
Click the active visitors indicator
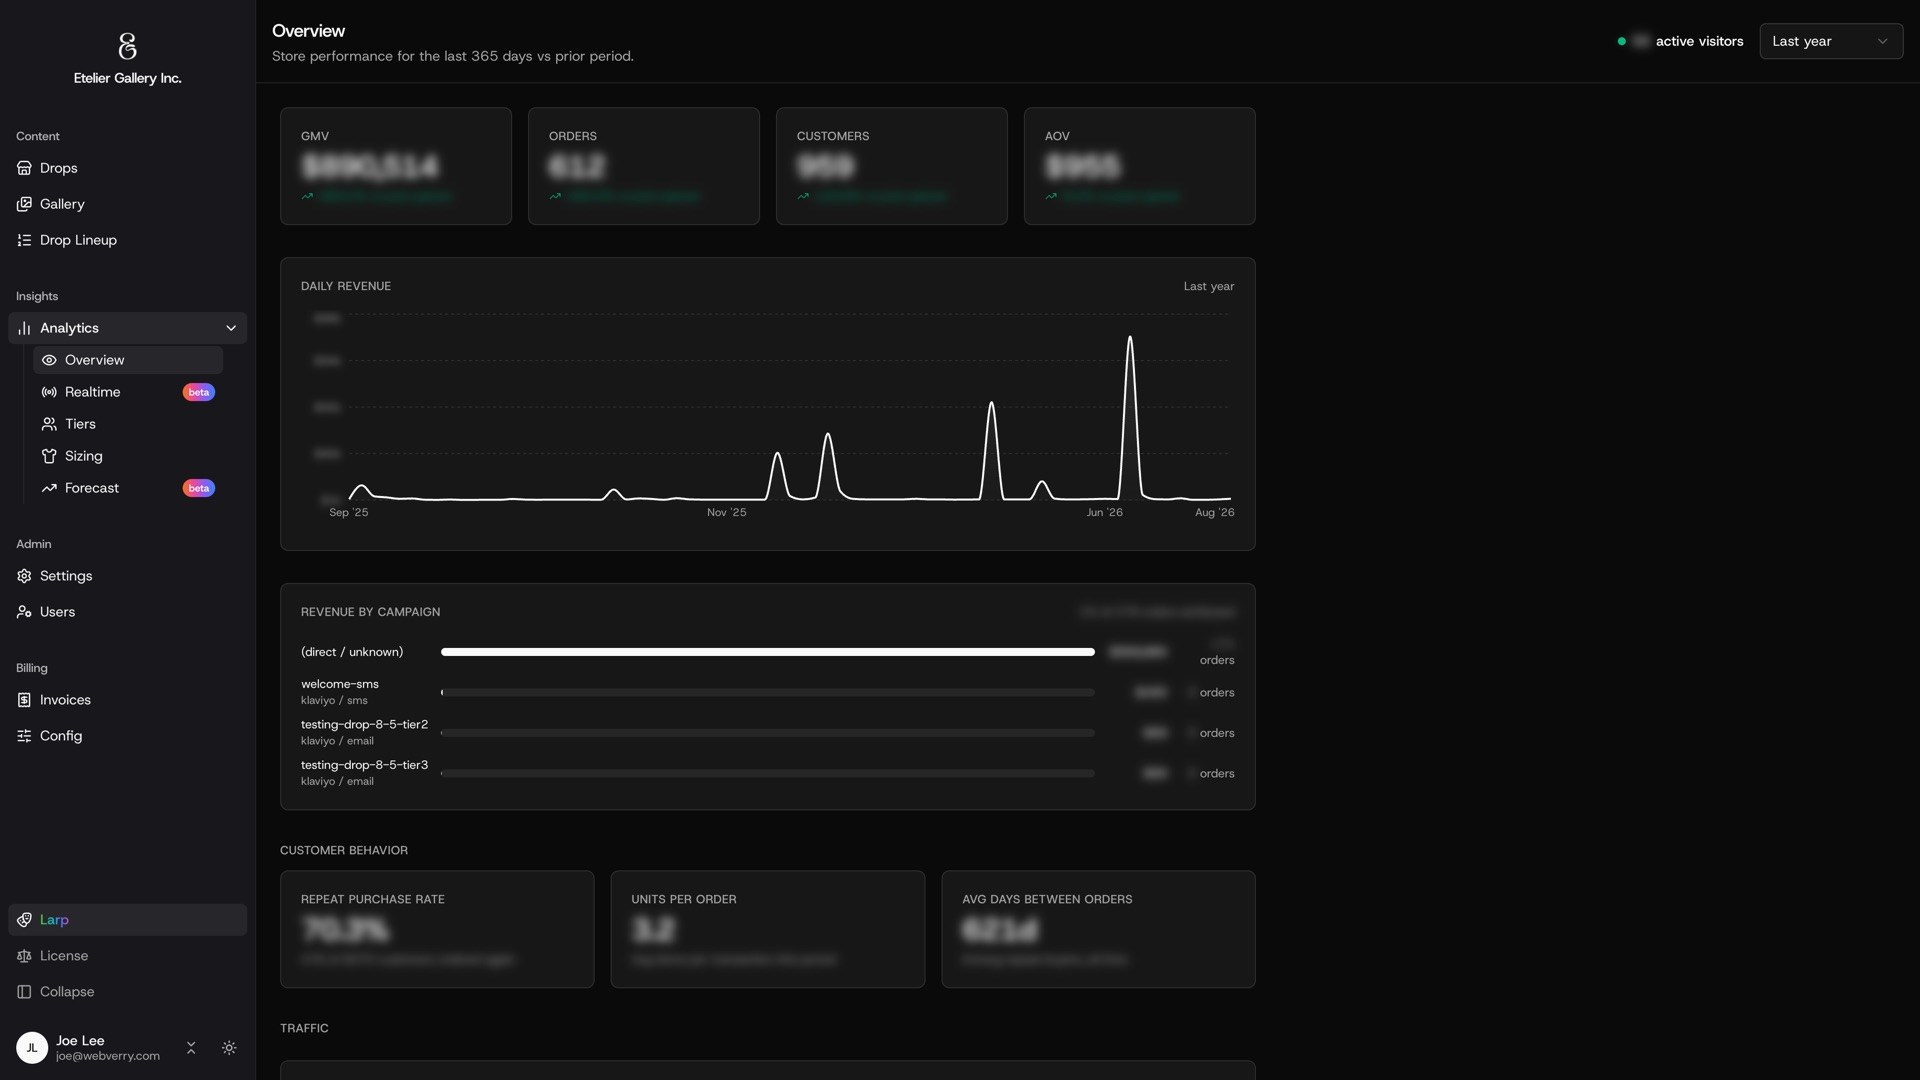pos(1680,41)
